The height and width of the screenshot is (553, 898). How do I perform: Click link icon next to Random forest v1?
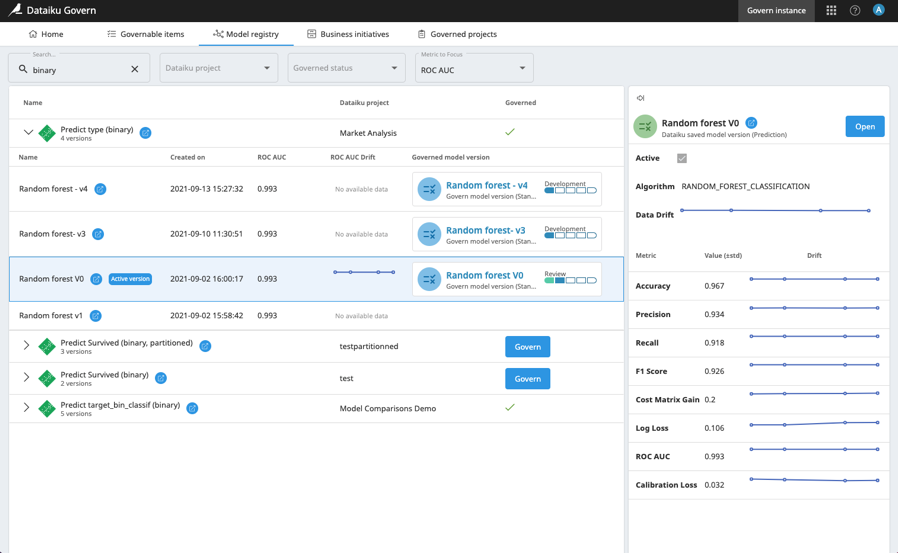(96, 316)
